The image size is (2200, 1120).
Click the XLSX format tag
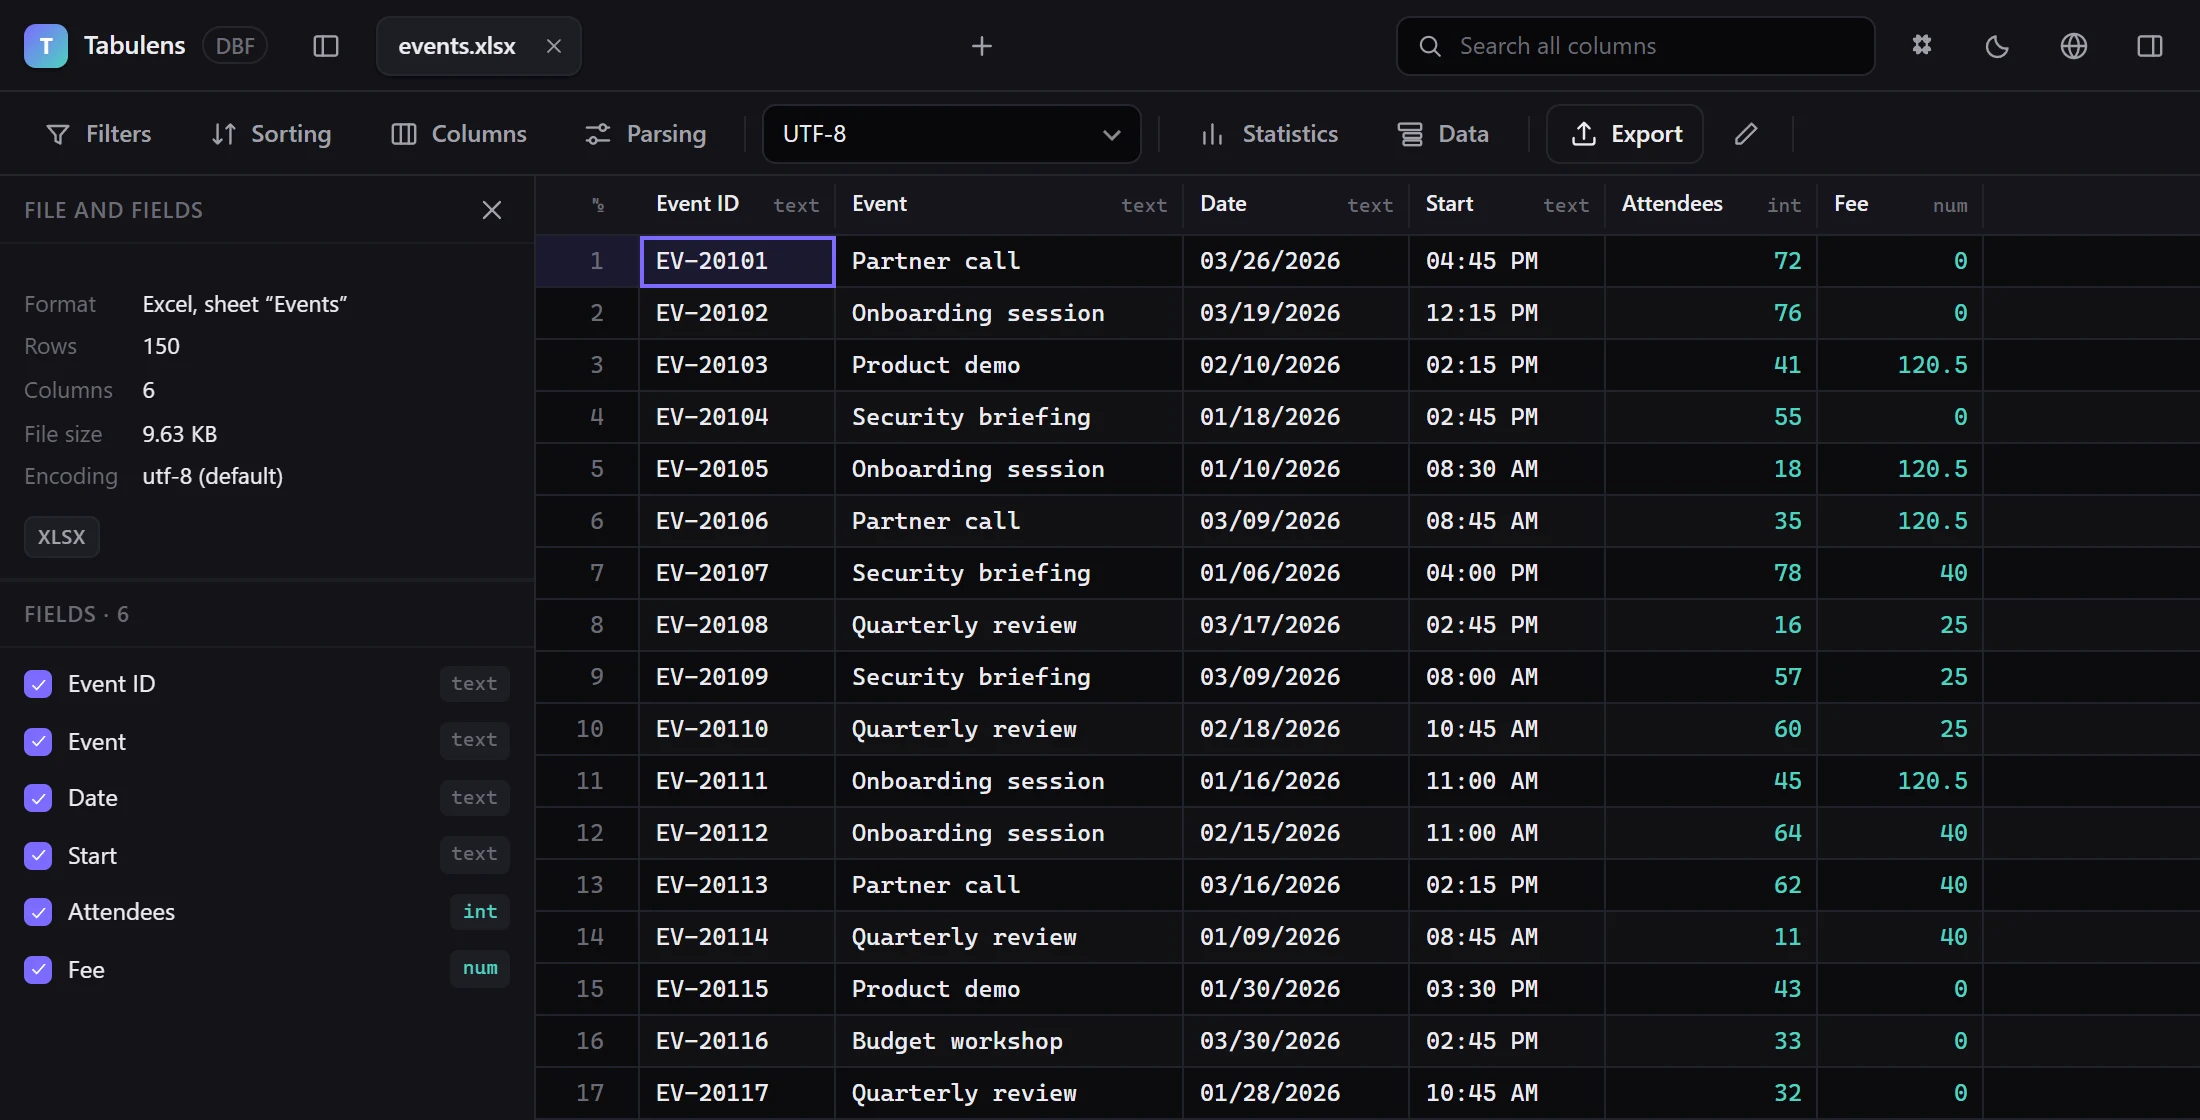pos(62,537)
